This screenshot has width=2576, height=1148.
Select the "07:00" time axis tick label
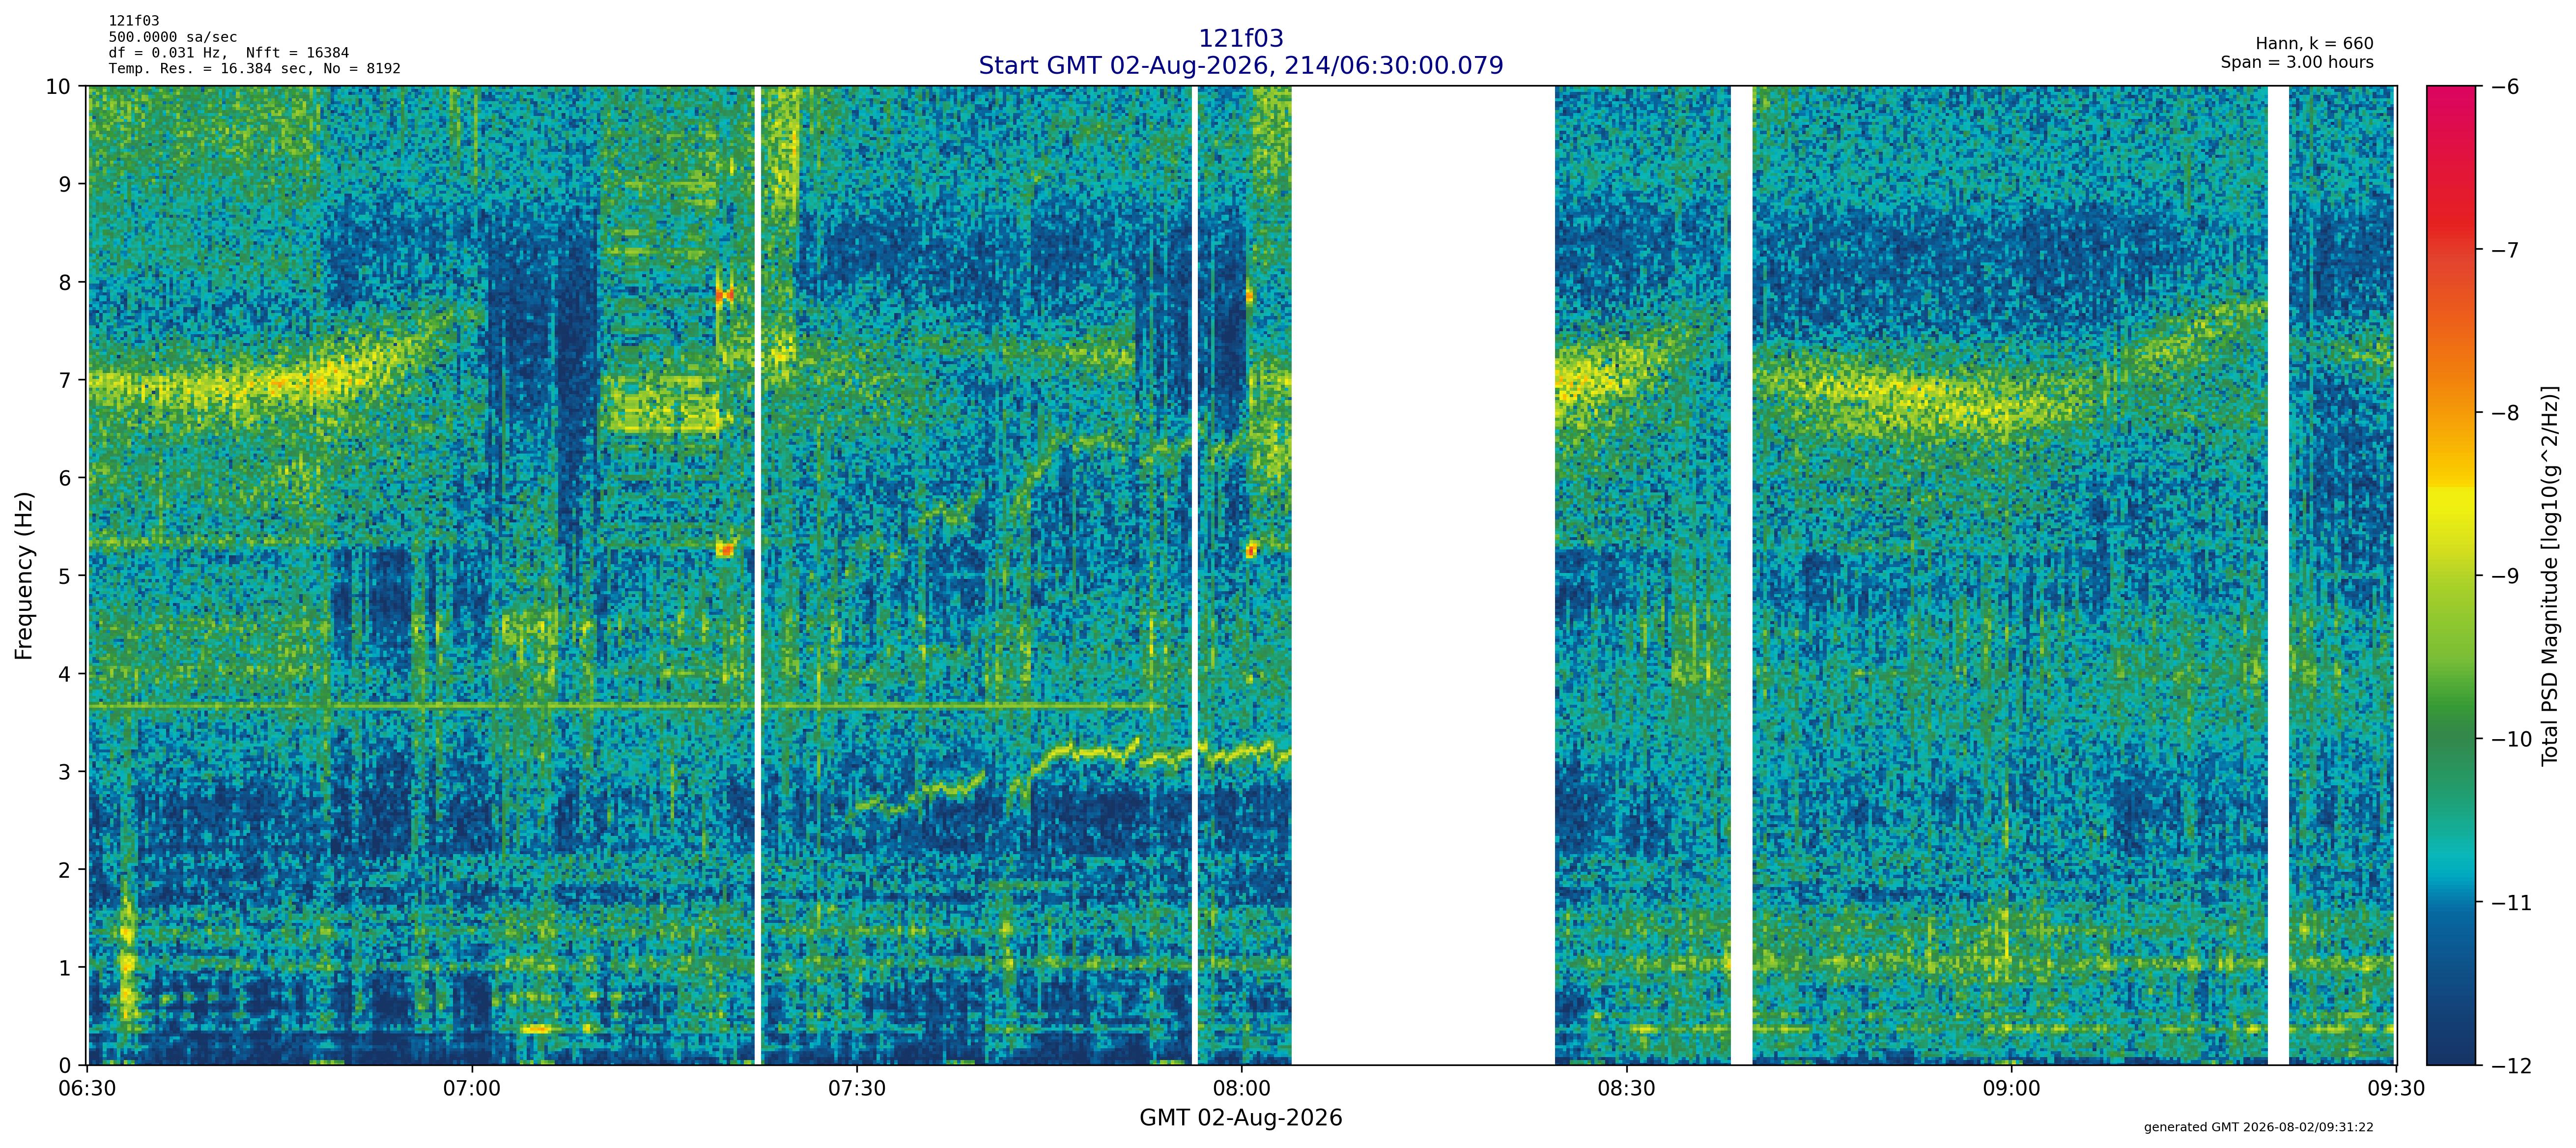click(472, 1089)
